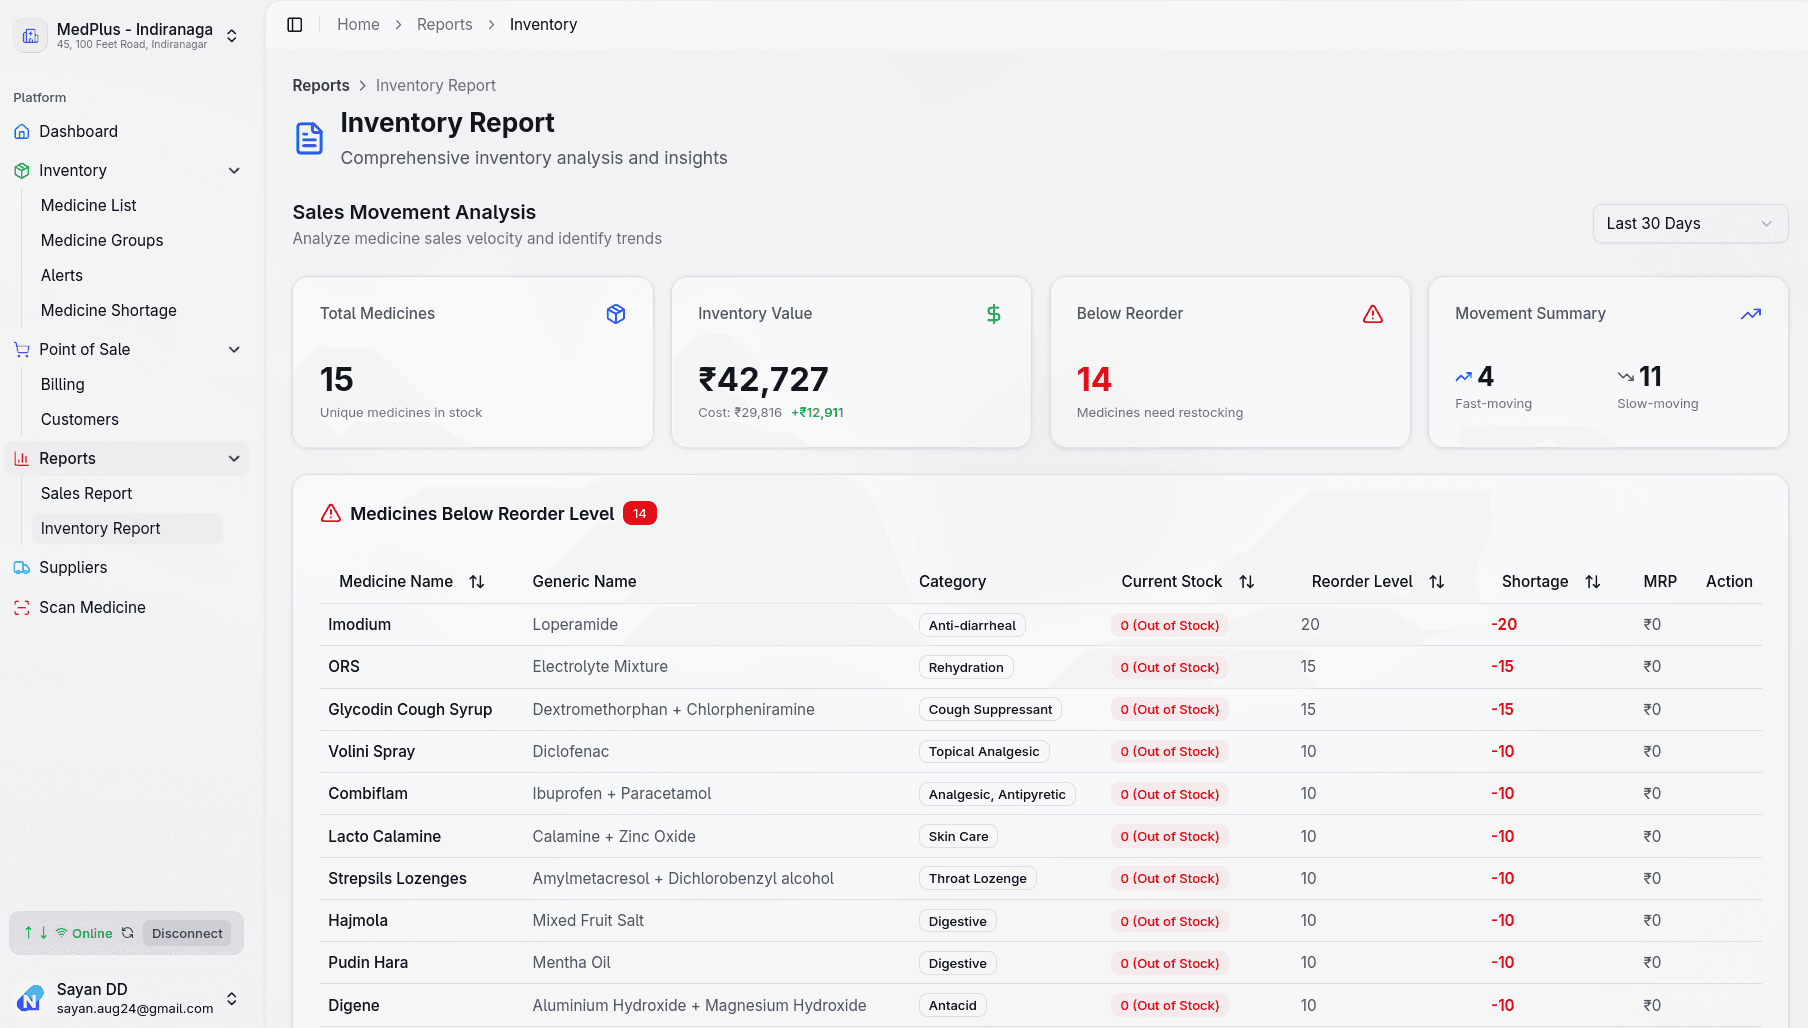Screen dimensions: 1808x1028
Task: Click the red 14 count badge
Action: pyautogui.click(x=640, y=513)
